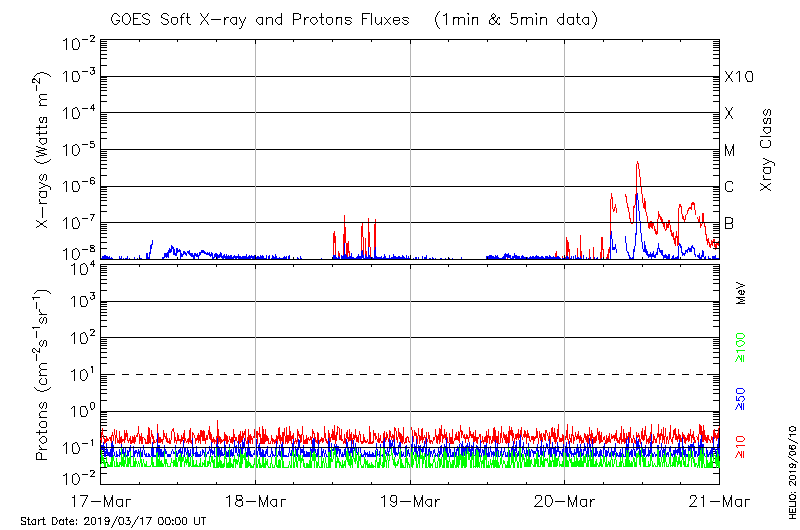Click the X-ray axis tick label 10^-8
This screenshot has height=530, width=800.
[x=79, y=253]
